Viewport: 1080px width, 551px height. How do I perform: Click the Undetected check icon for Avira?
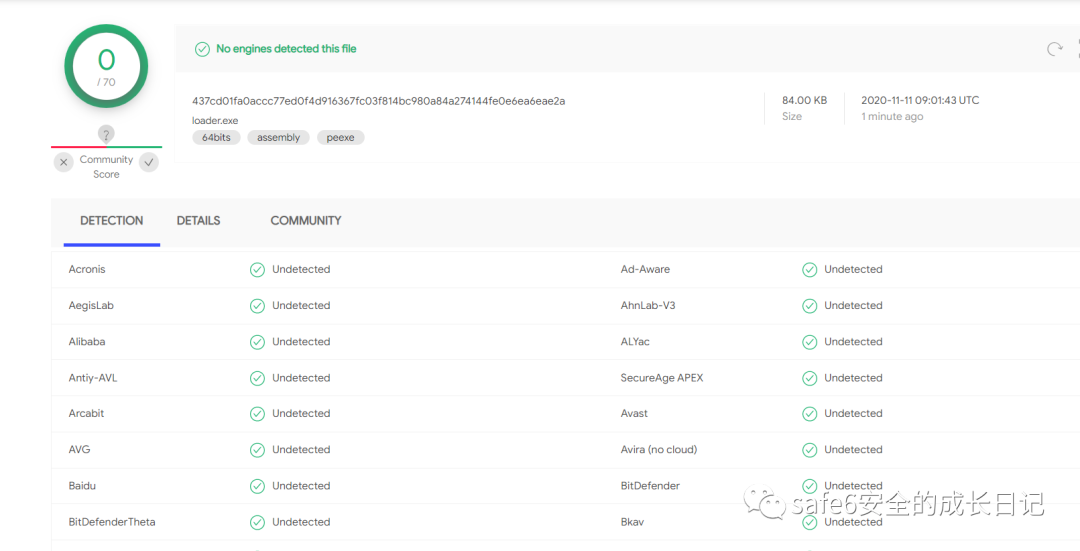click(x=810, y=450)
